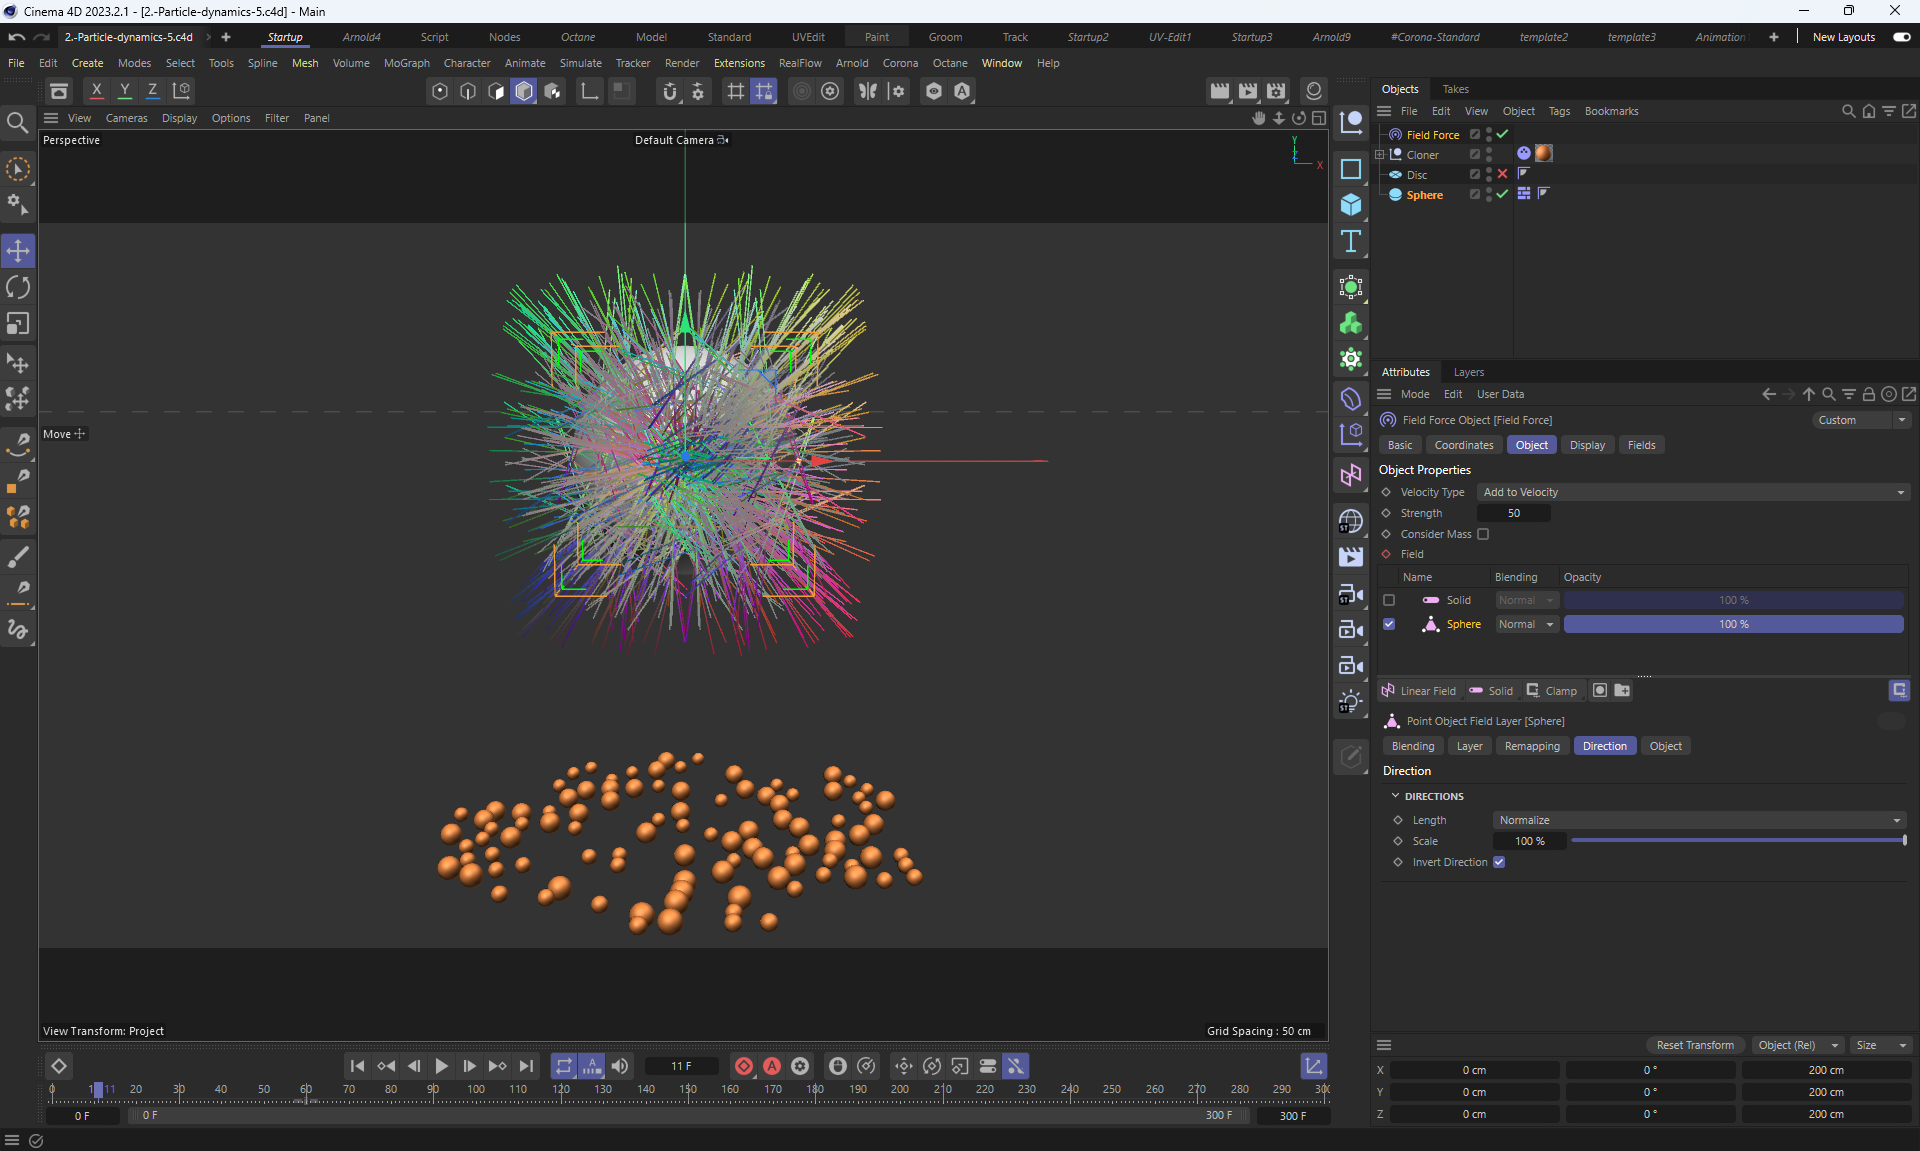Enable the Consider Mass checkbox

pos(1483,534)
